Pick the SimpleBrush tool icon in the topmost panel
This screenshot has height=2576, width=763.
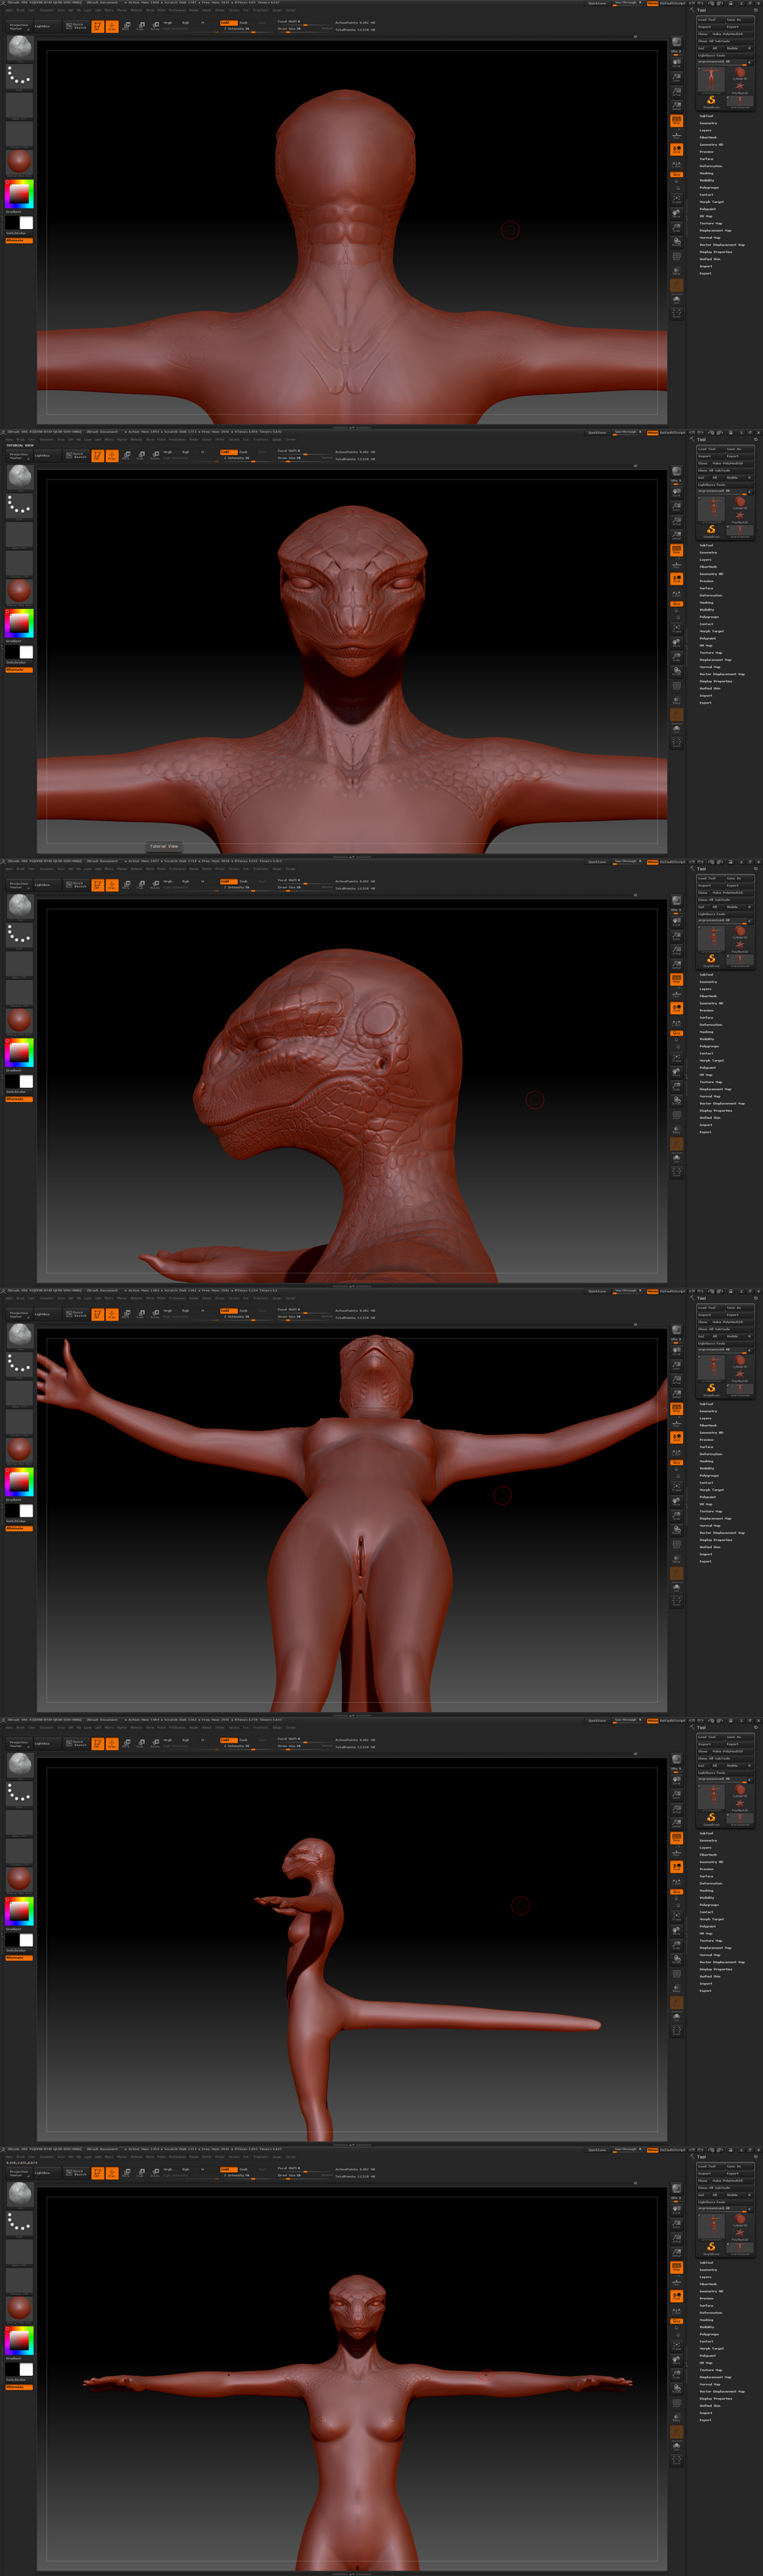(x=711, y=100)
